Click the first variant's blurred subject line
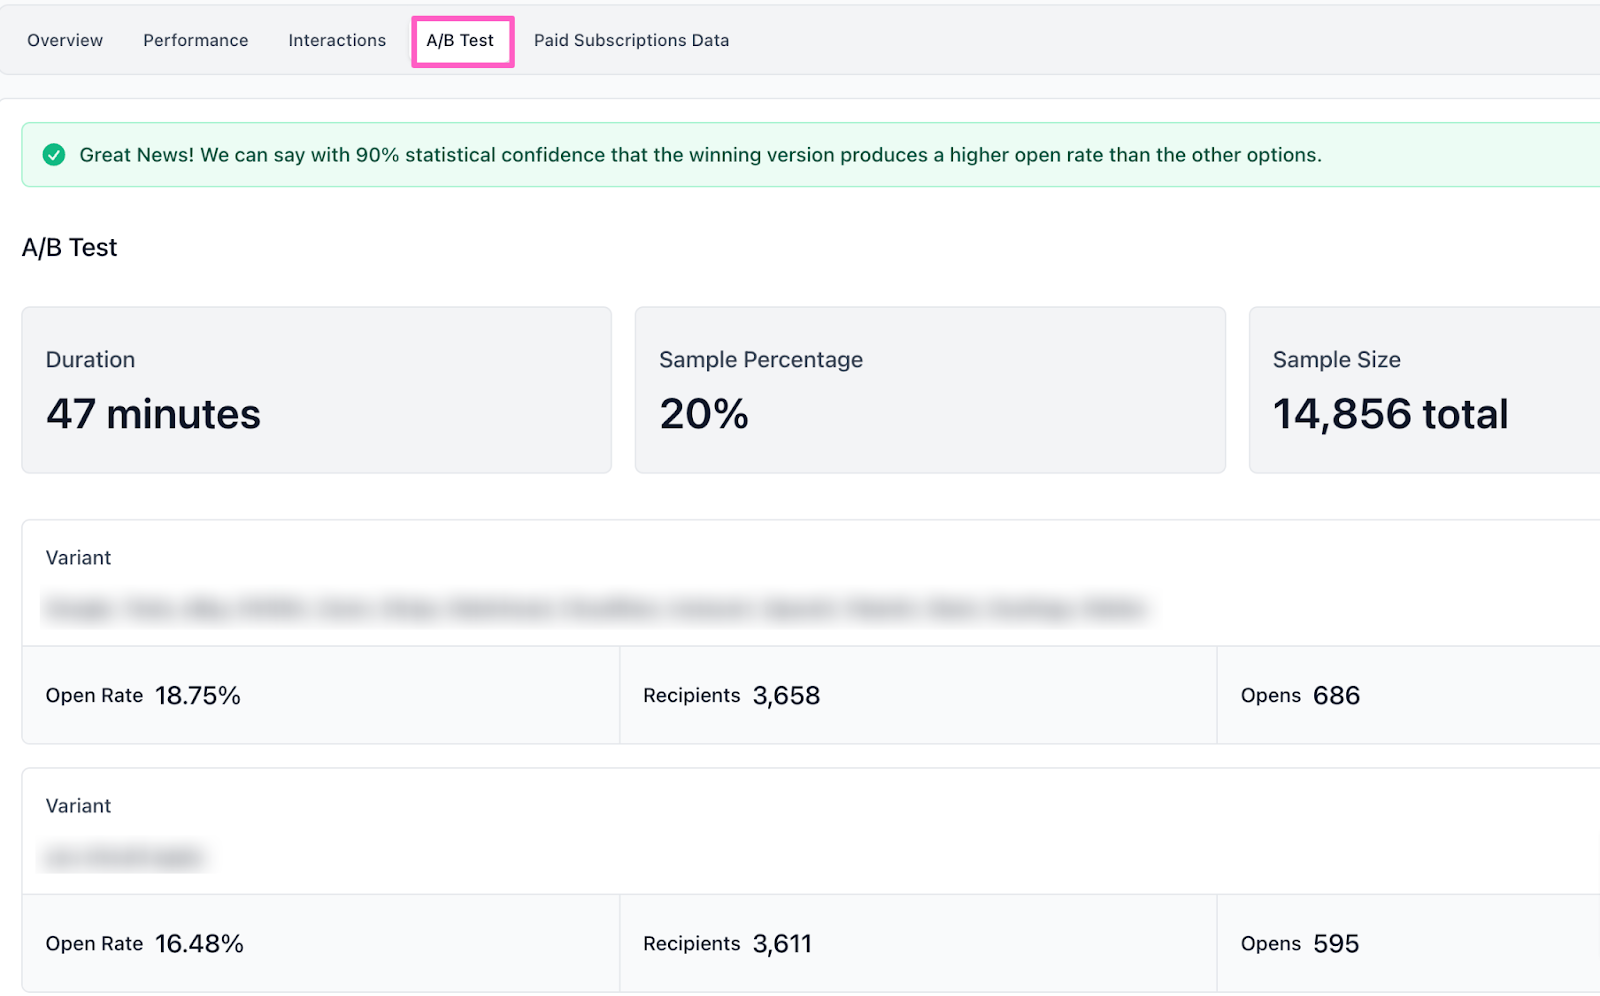The width and height of the screenshot is (1600, 996). [595, 609]
